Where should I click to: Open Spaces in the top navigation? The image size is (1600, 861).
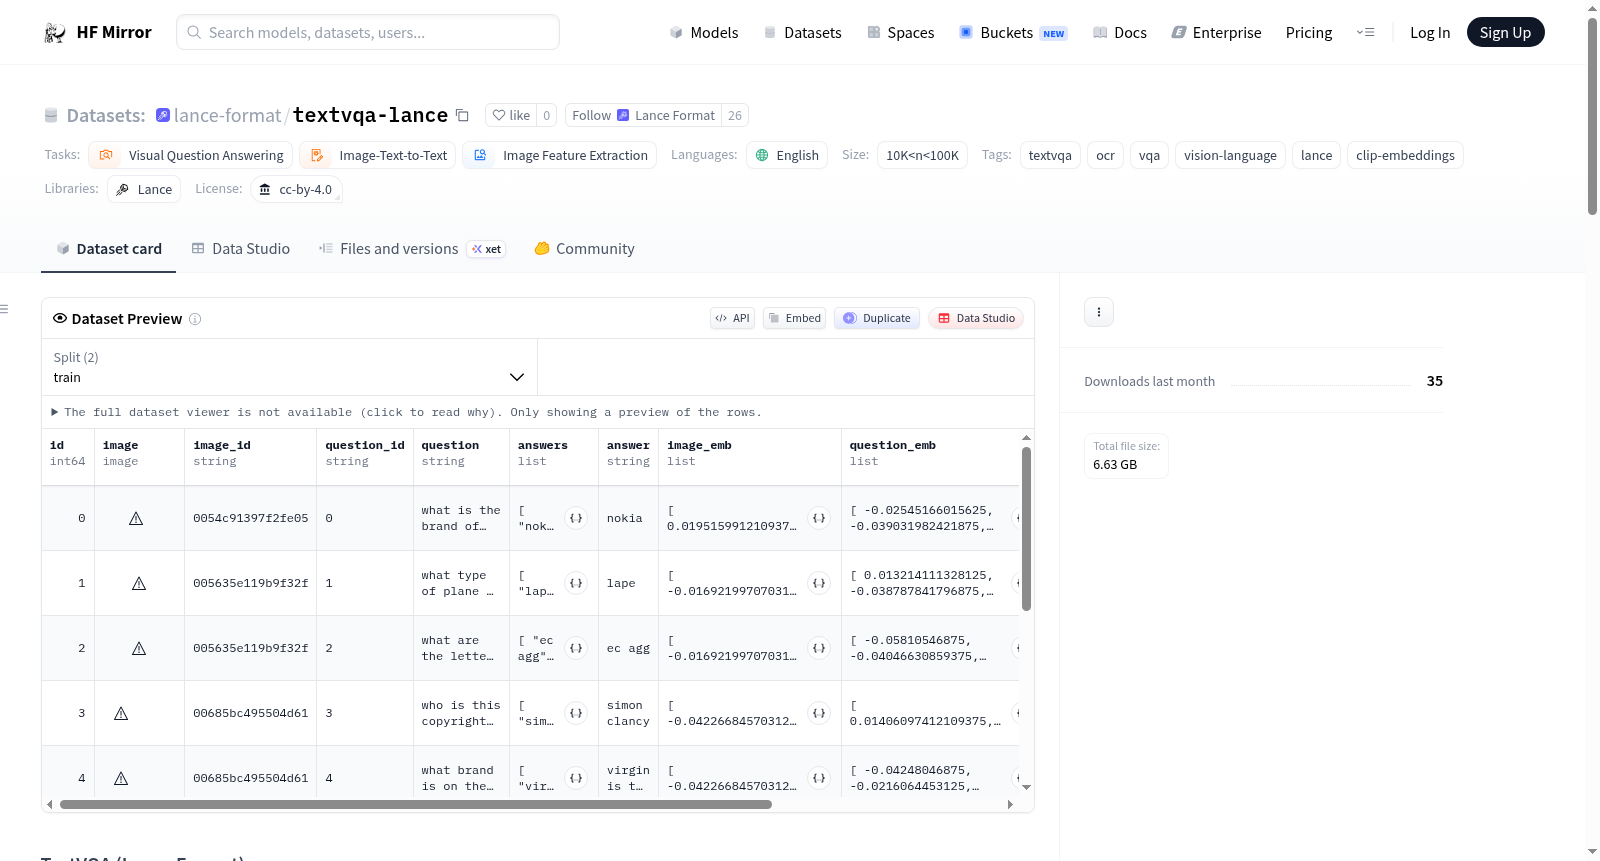pos(900,32)
